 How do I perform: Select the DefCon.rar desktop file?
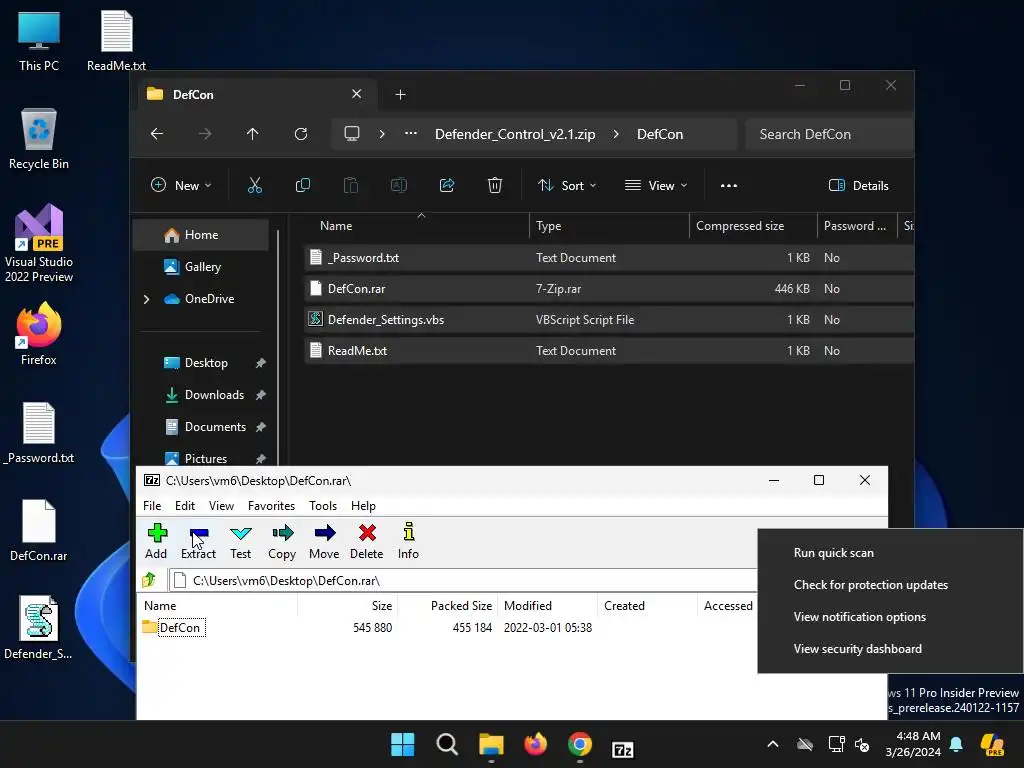(x=39, y=530)
